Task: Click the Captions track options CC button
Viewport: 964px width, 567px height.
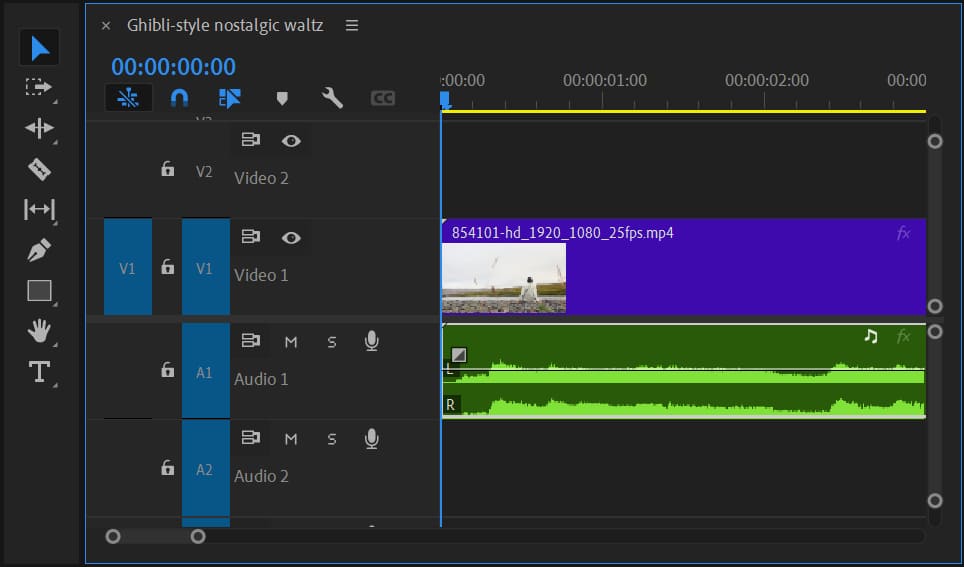Action: tap(382, 98)
